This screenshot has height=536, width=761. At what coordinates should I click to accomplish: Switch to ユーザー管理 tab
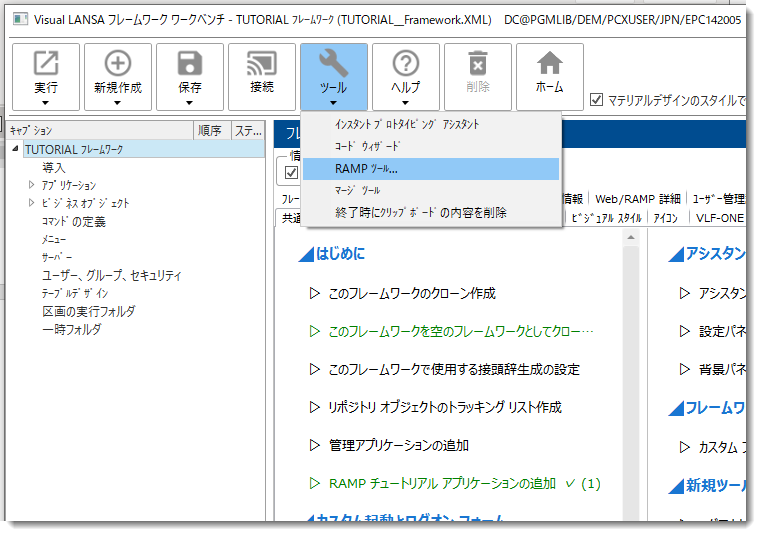(718, 199)
